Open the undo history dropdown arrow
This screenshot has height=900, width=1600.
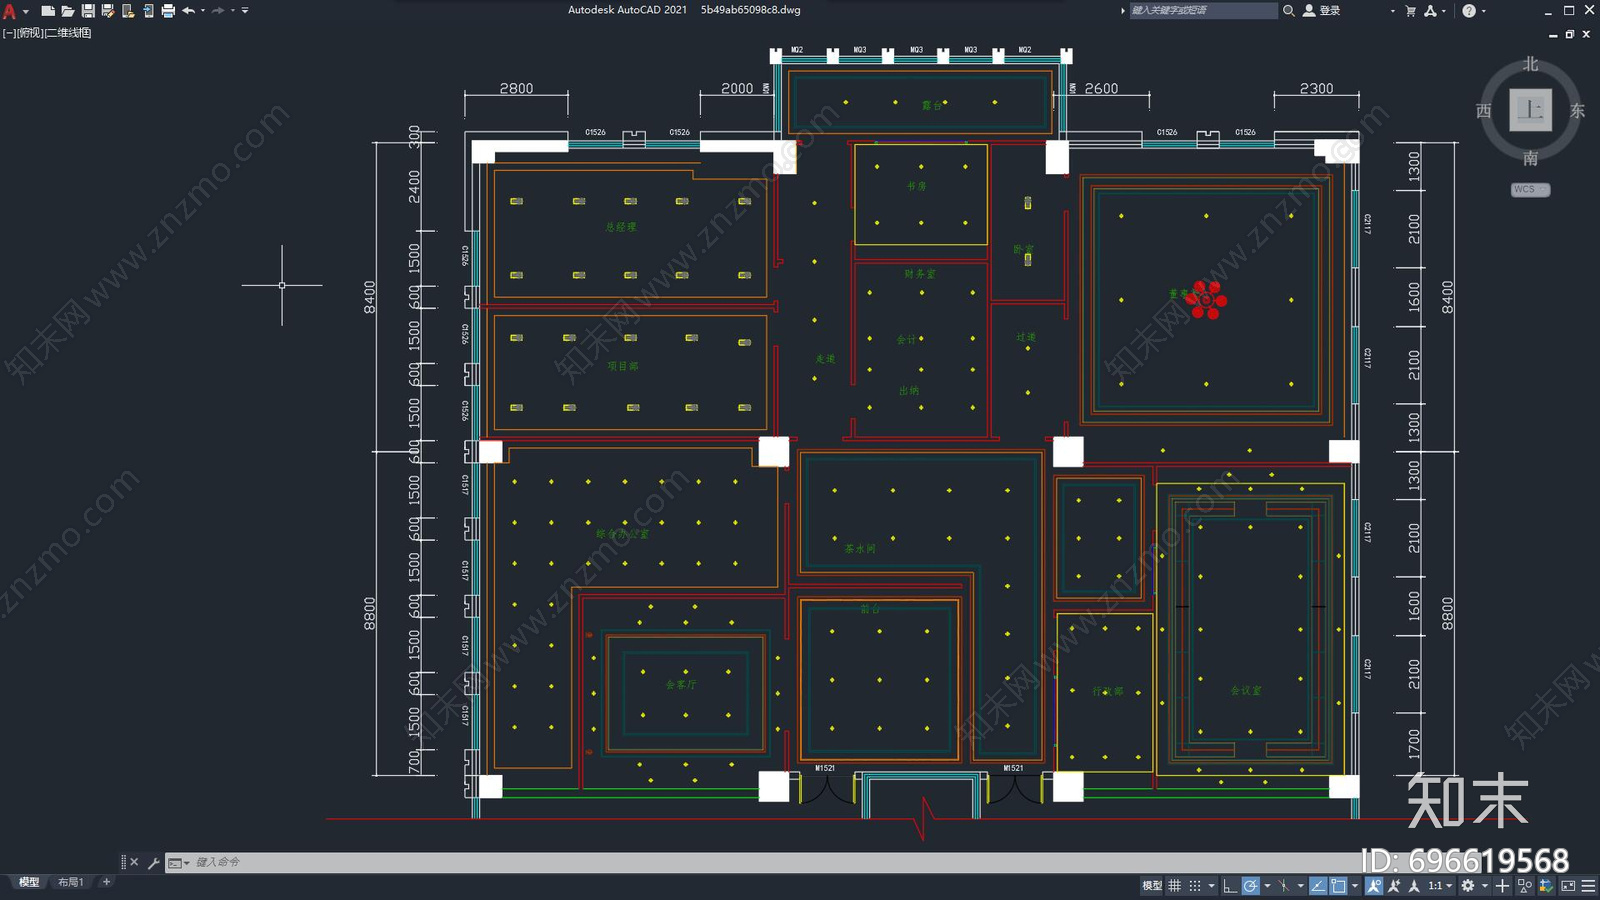coord(203,11)
